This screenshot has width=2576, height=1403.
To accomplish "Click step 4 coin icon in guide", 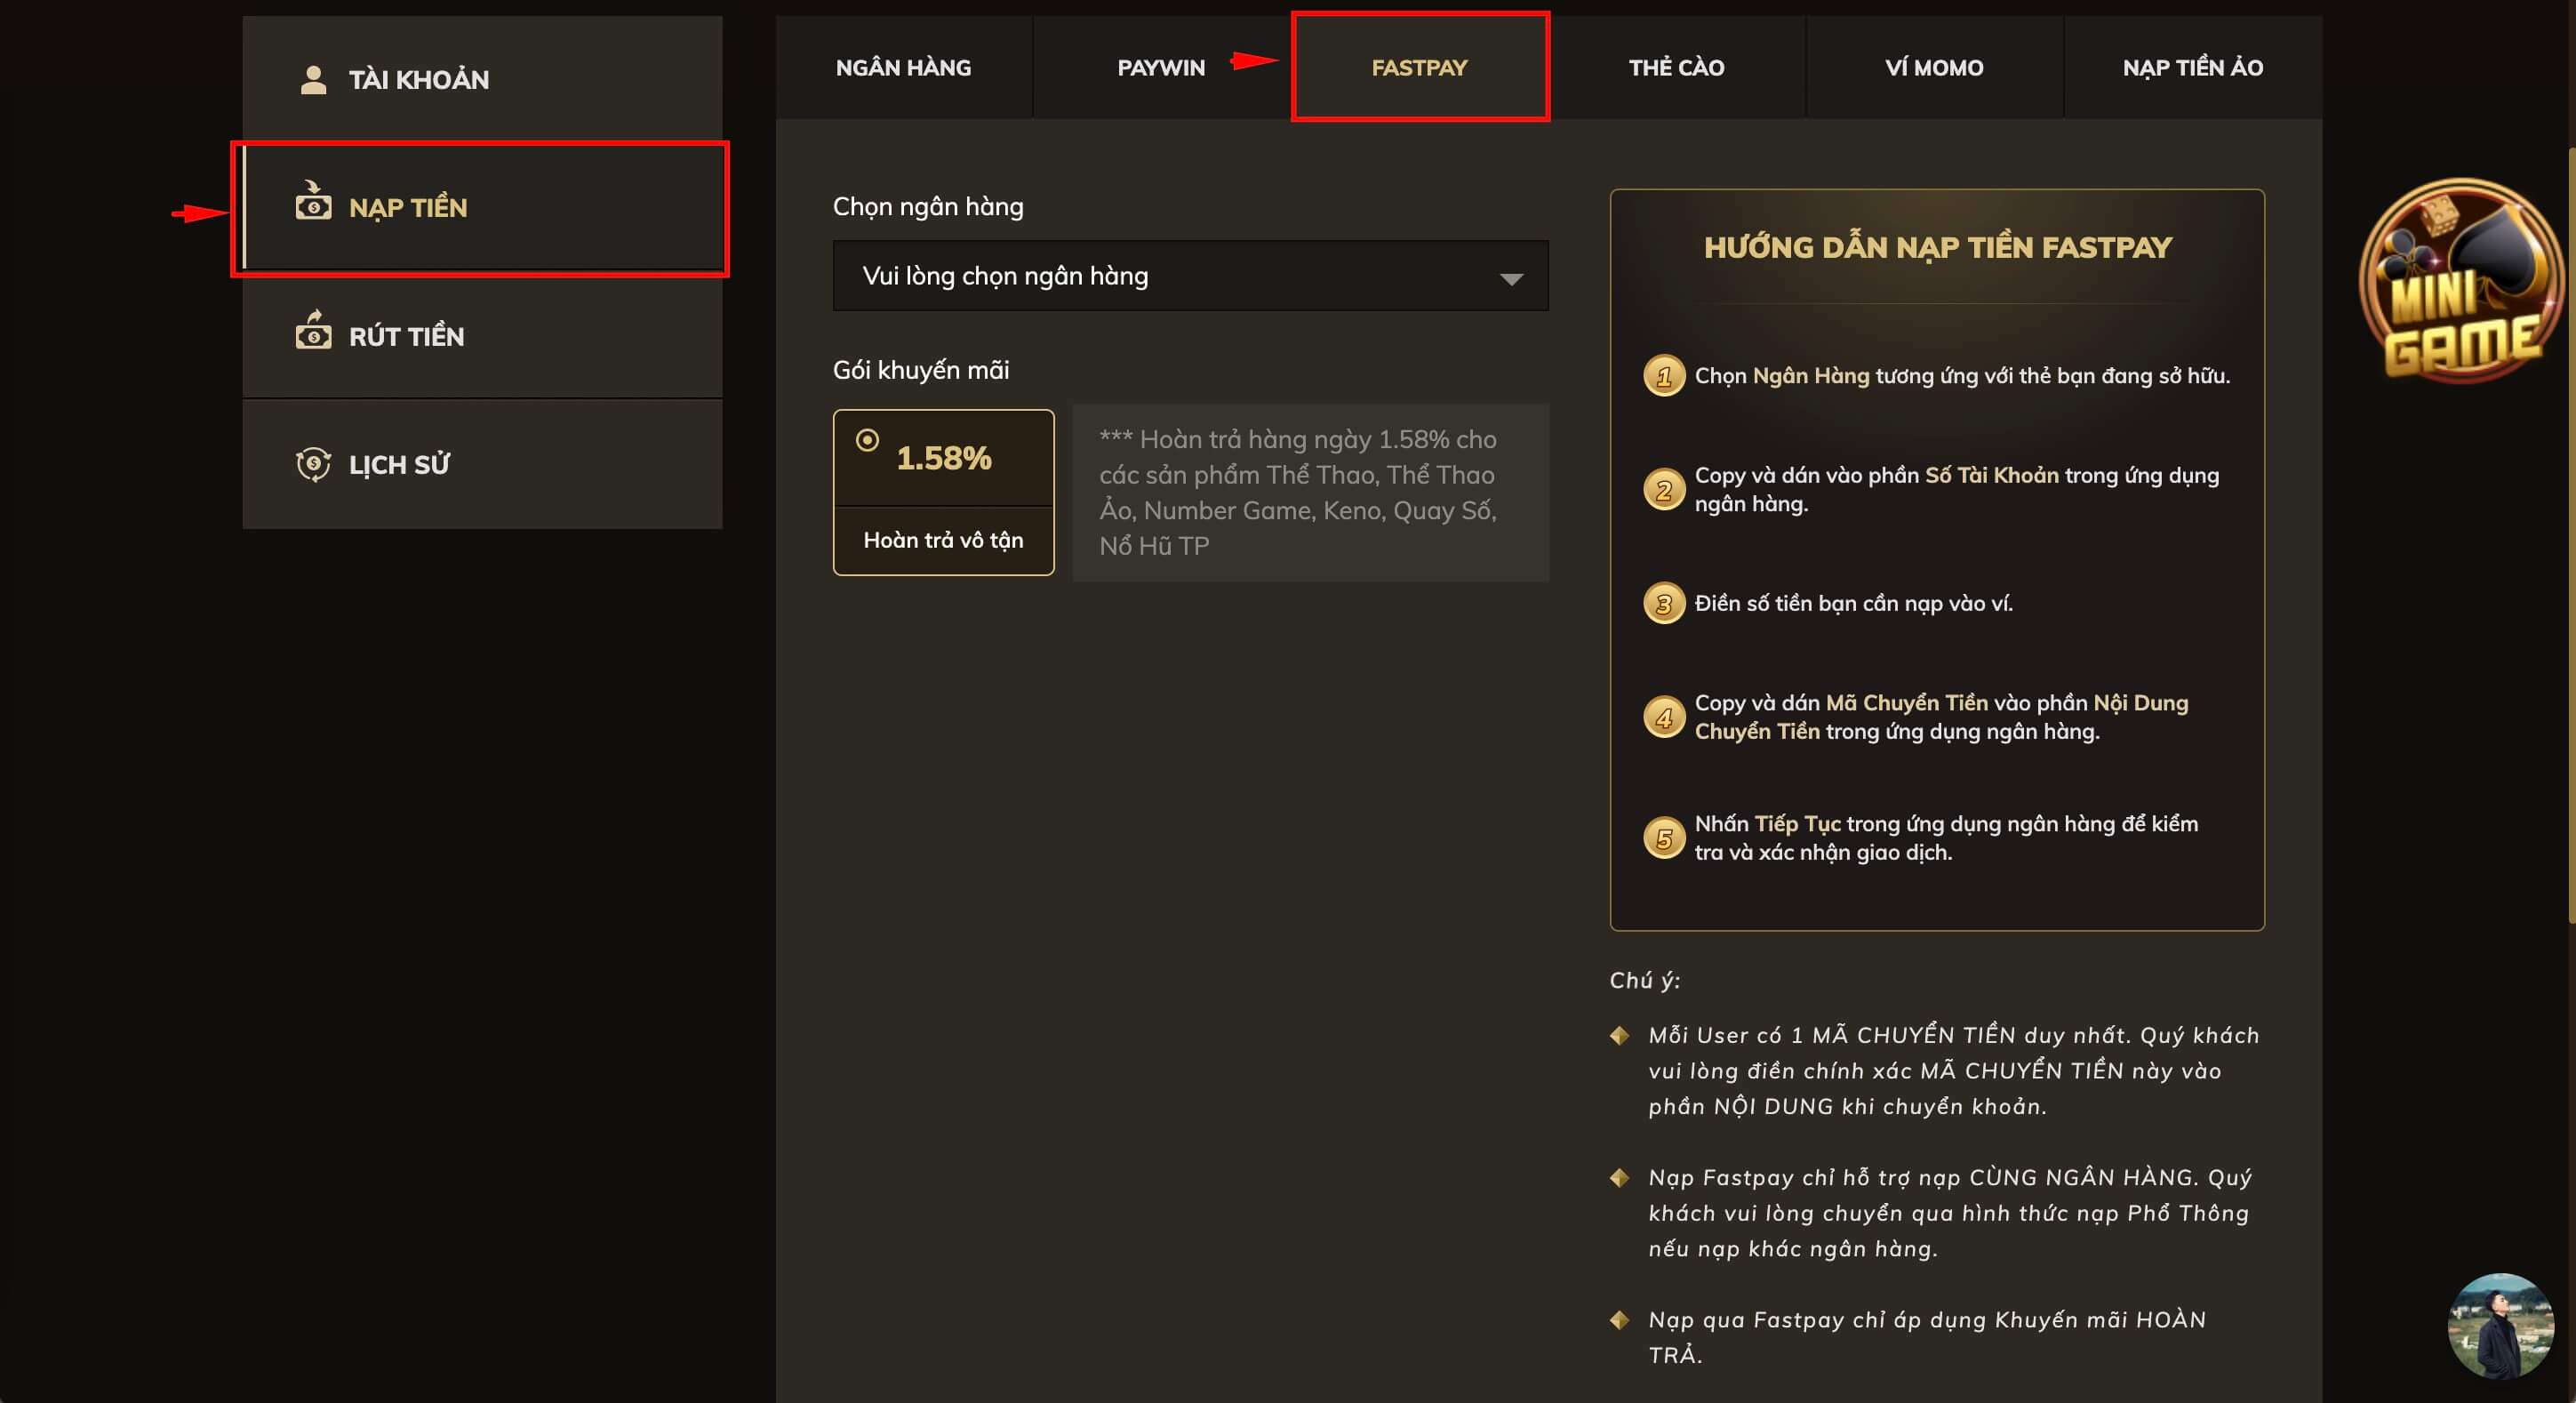I will click(1664, 717).
